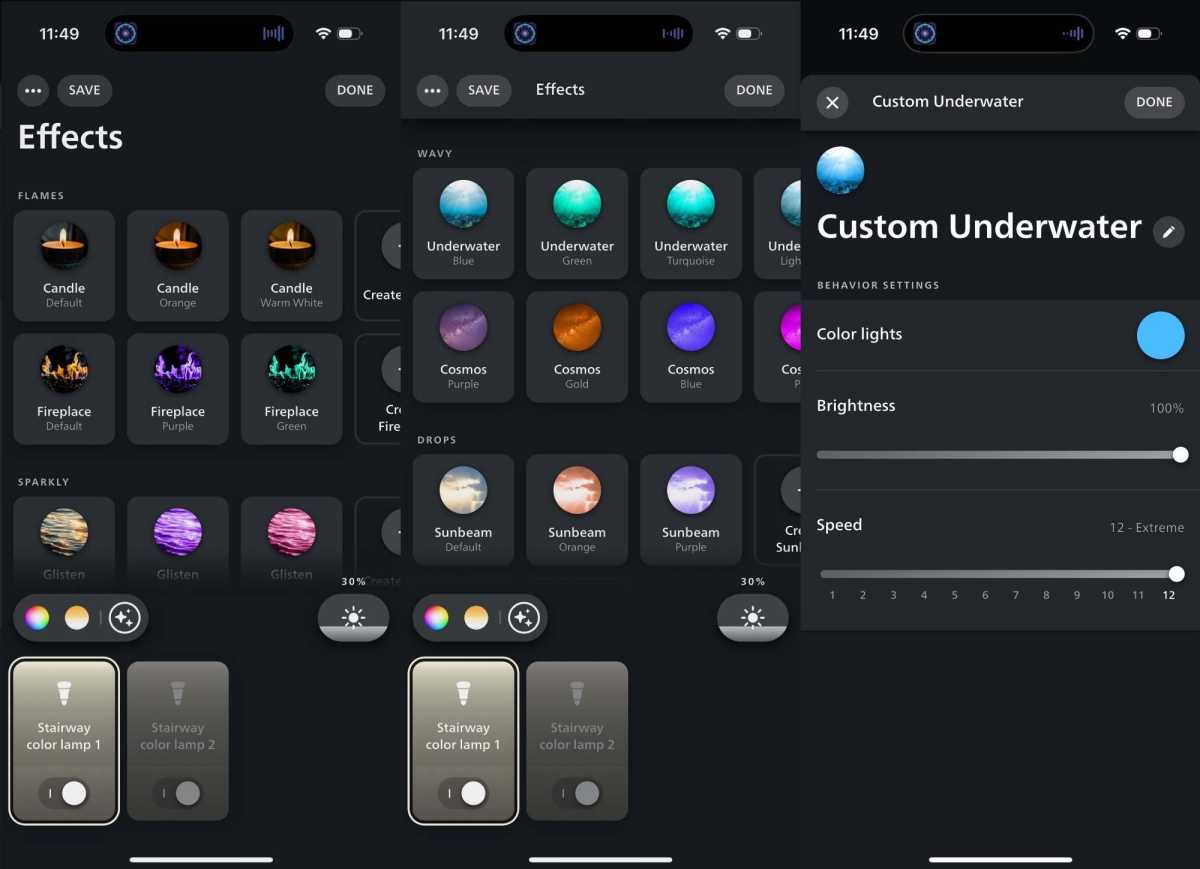1200x869 pixels.
Task: Tap sparkle effects icon on Flames screen
Action: pos(124,618)
